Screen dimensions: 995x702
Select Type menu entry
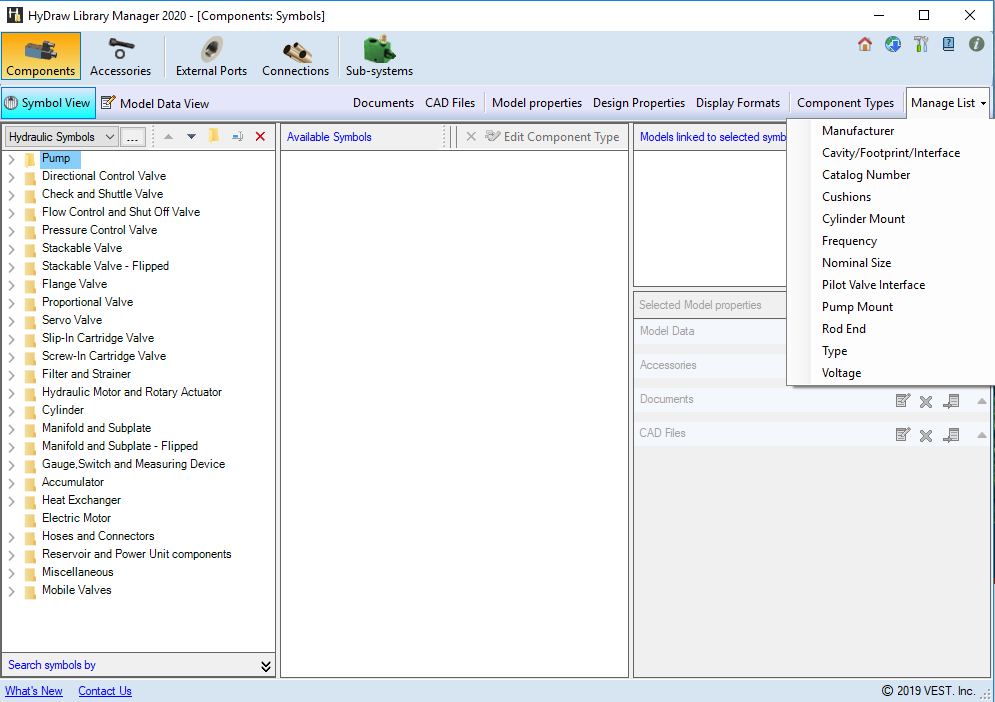coord(834,351)
